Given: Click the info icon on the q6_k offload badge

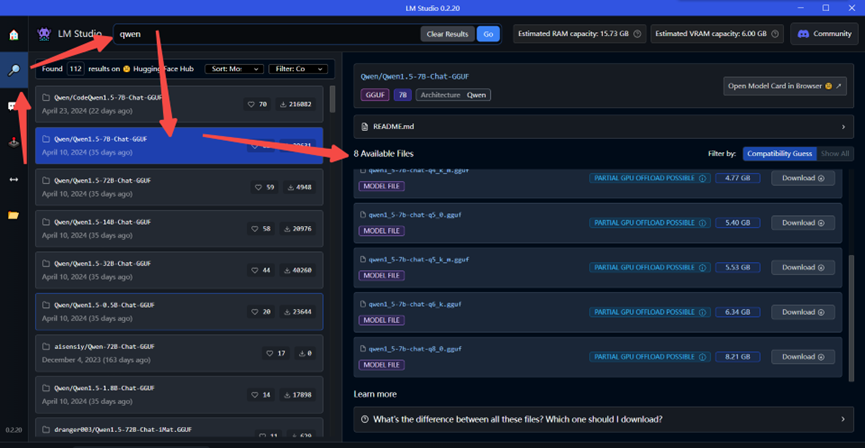Looking at the screenshot, I should click(x=702, y=312).
